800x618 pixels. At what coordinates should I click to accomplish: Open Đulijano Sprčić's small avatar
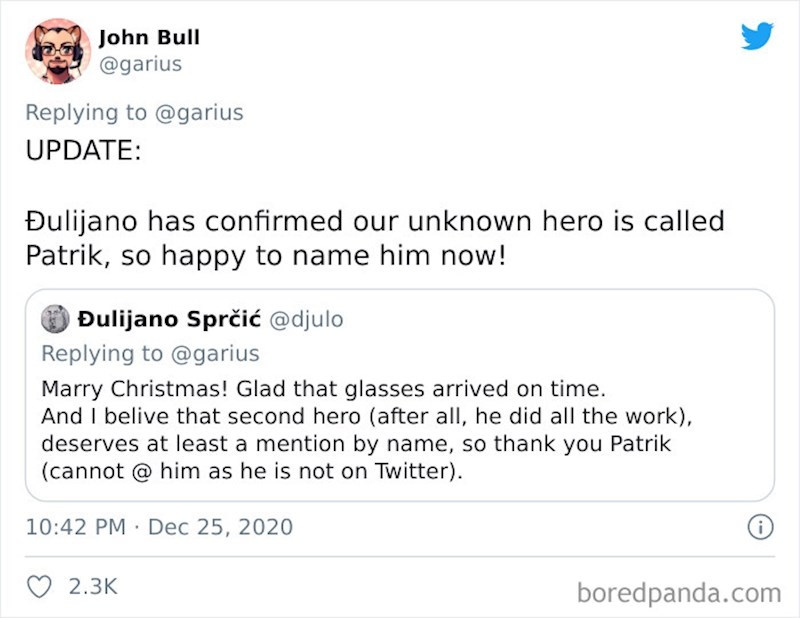[x=53, y=318]
